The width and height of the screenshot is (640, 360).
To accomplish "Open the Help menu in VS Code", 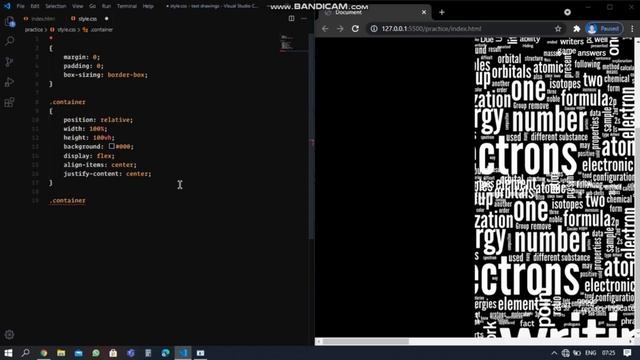I will 148,6.
